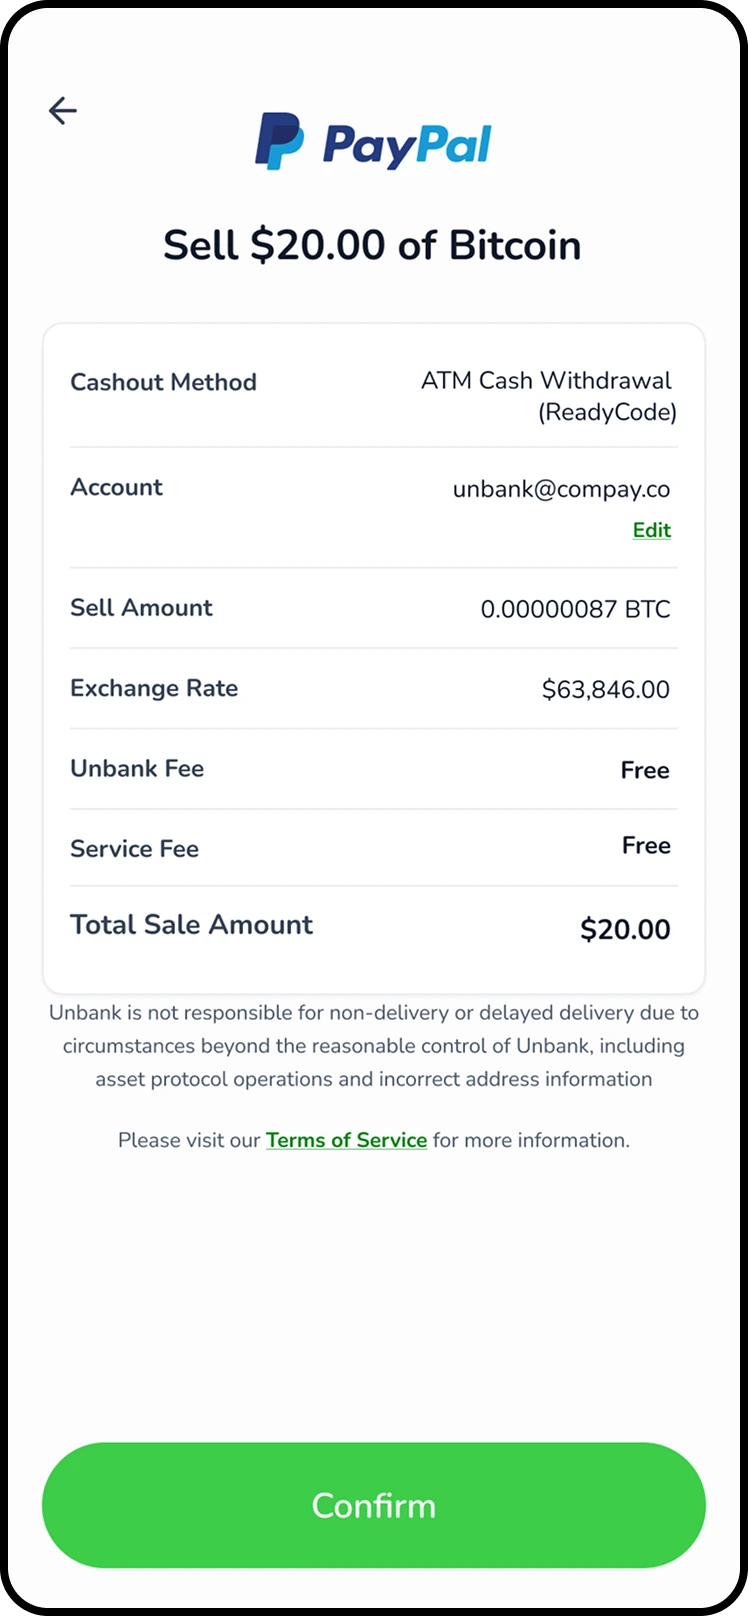This screenshot has height=1616, width=748.
Task: Tap the back arrow icon
Action: click(x=62, y=110)
